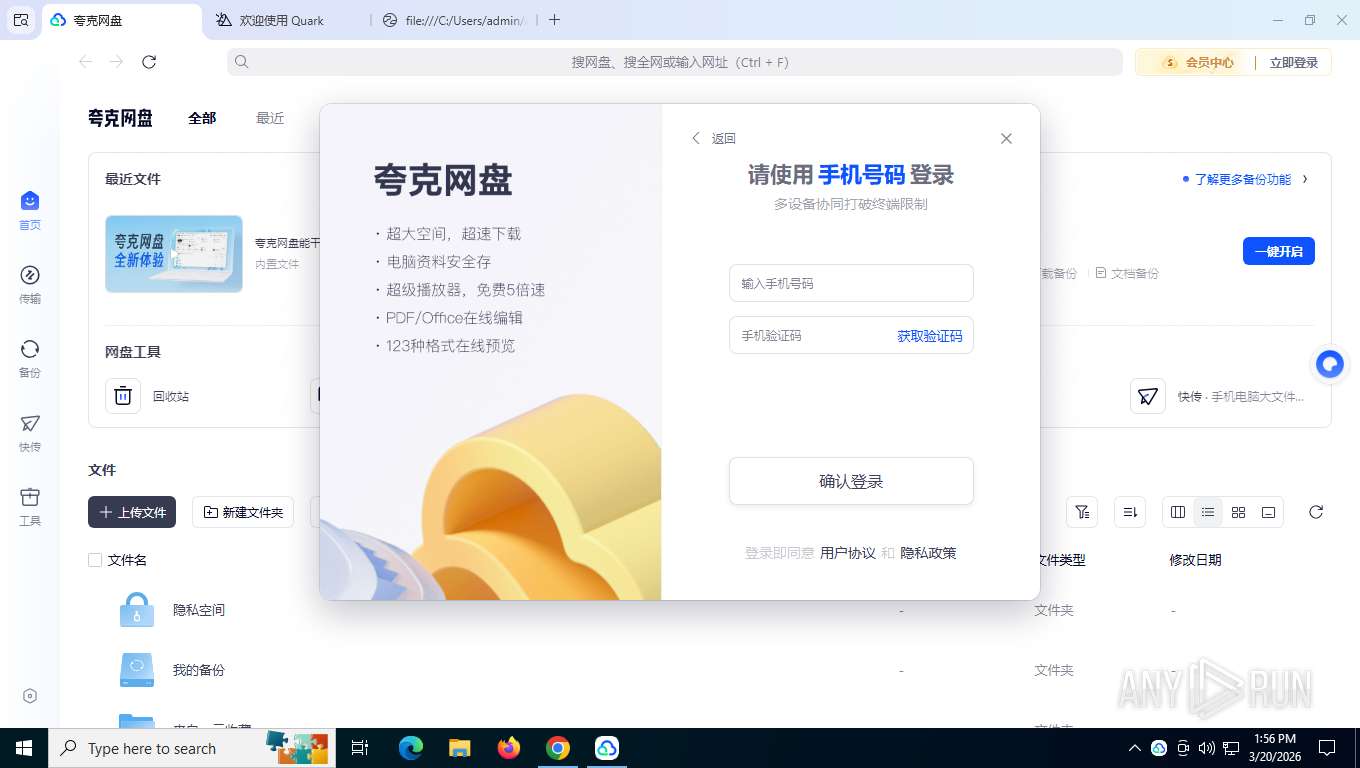Open the 用户协议 link
The height and width of the screenshot is (768, 1360).
[848, 553]
